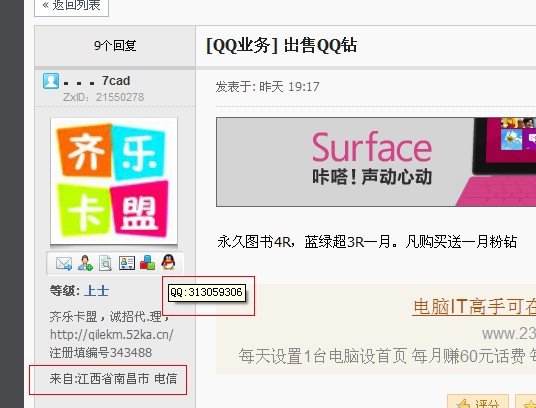This screenshot has height=408, width=536.
Task: Click the add friend icon
Action: click(x=85, y=263)
